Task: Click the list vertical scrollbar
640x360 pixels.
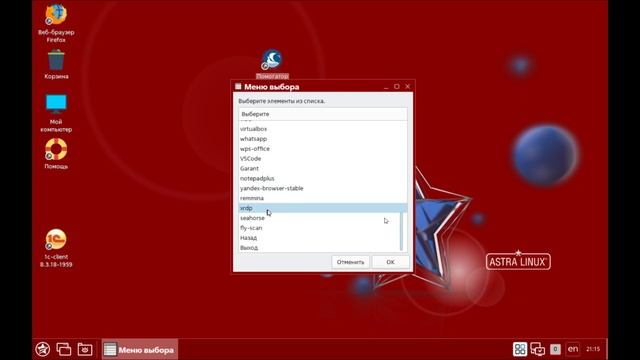Action: coord(402,231)
